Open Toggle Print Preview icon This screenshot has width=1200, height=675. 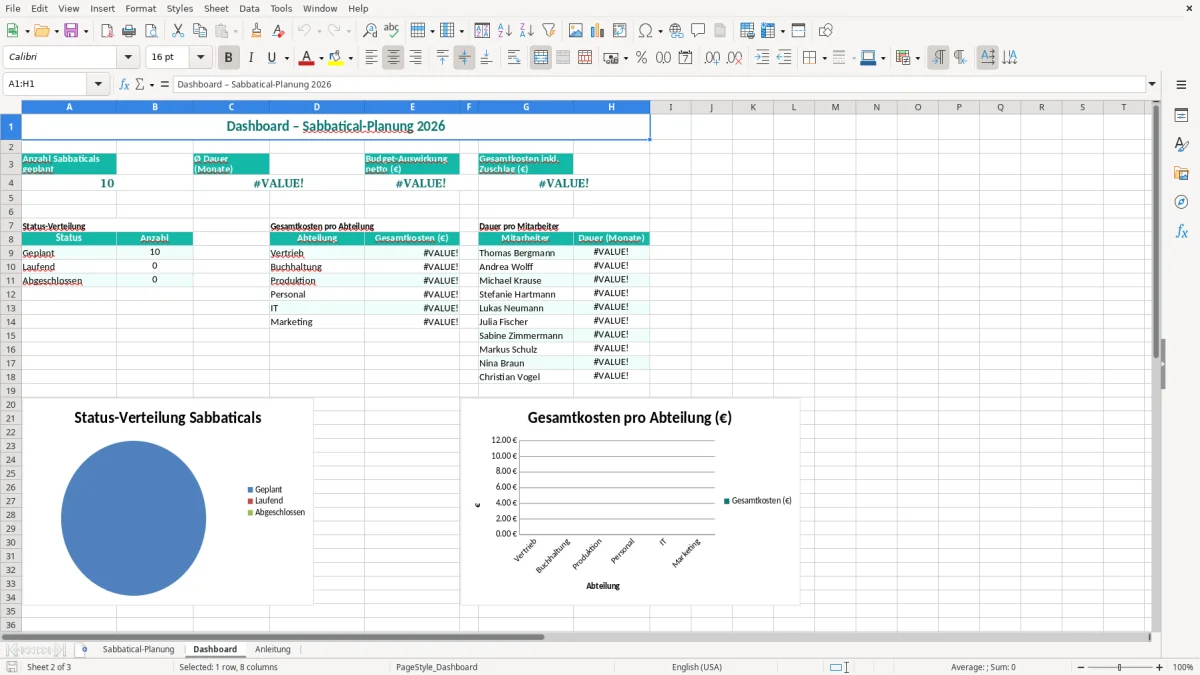point(151,31)
